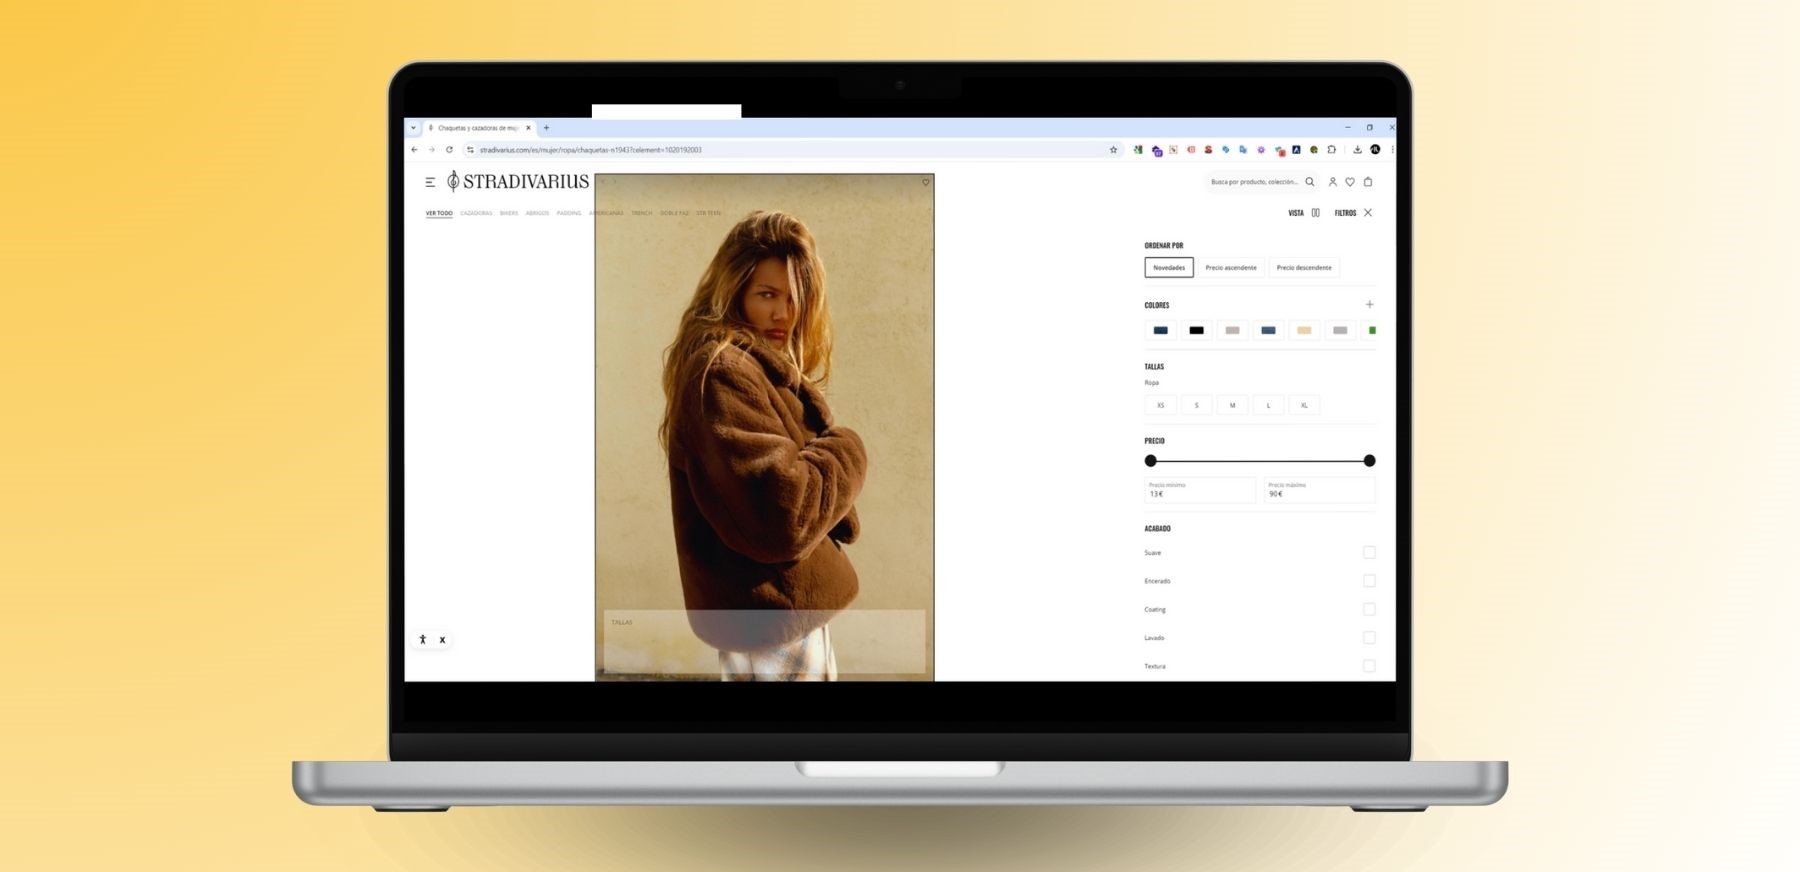Pick the taupe color swatch
1800x872 pixels.
[x=1232, y=330]
